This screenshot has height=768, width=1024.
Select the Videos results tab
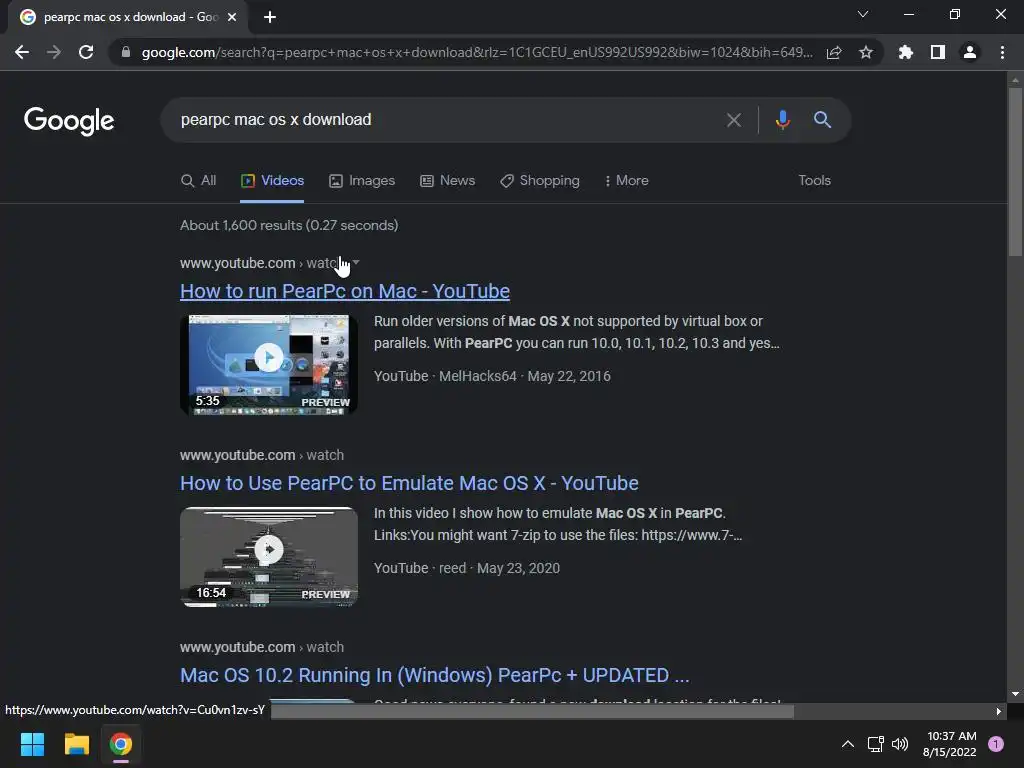point(272,181)
